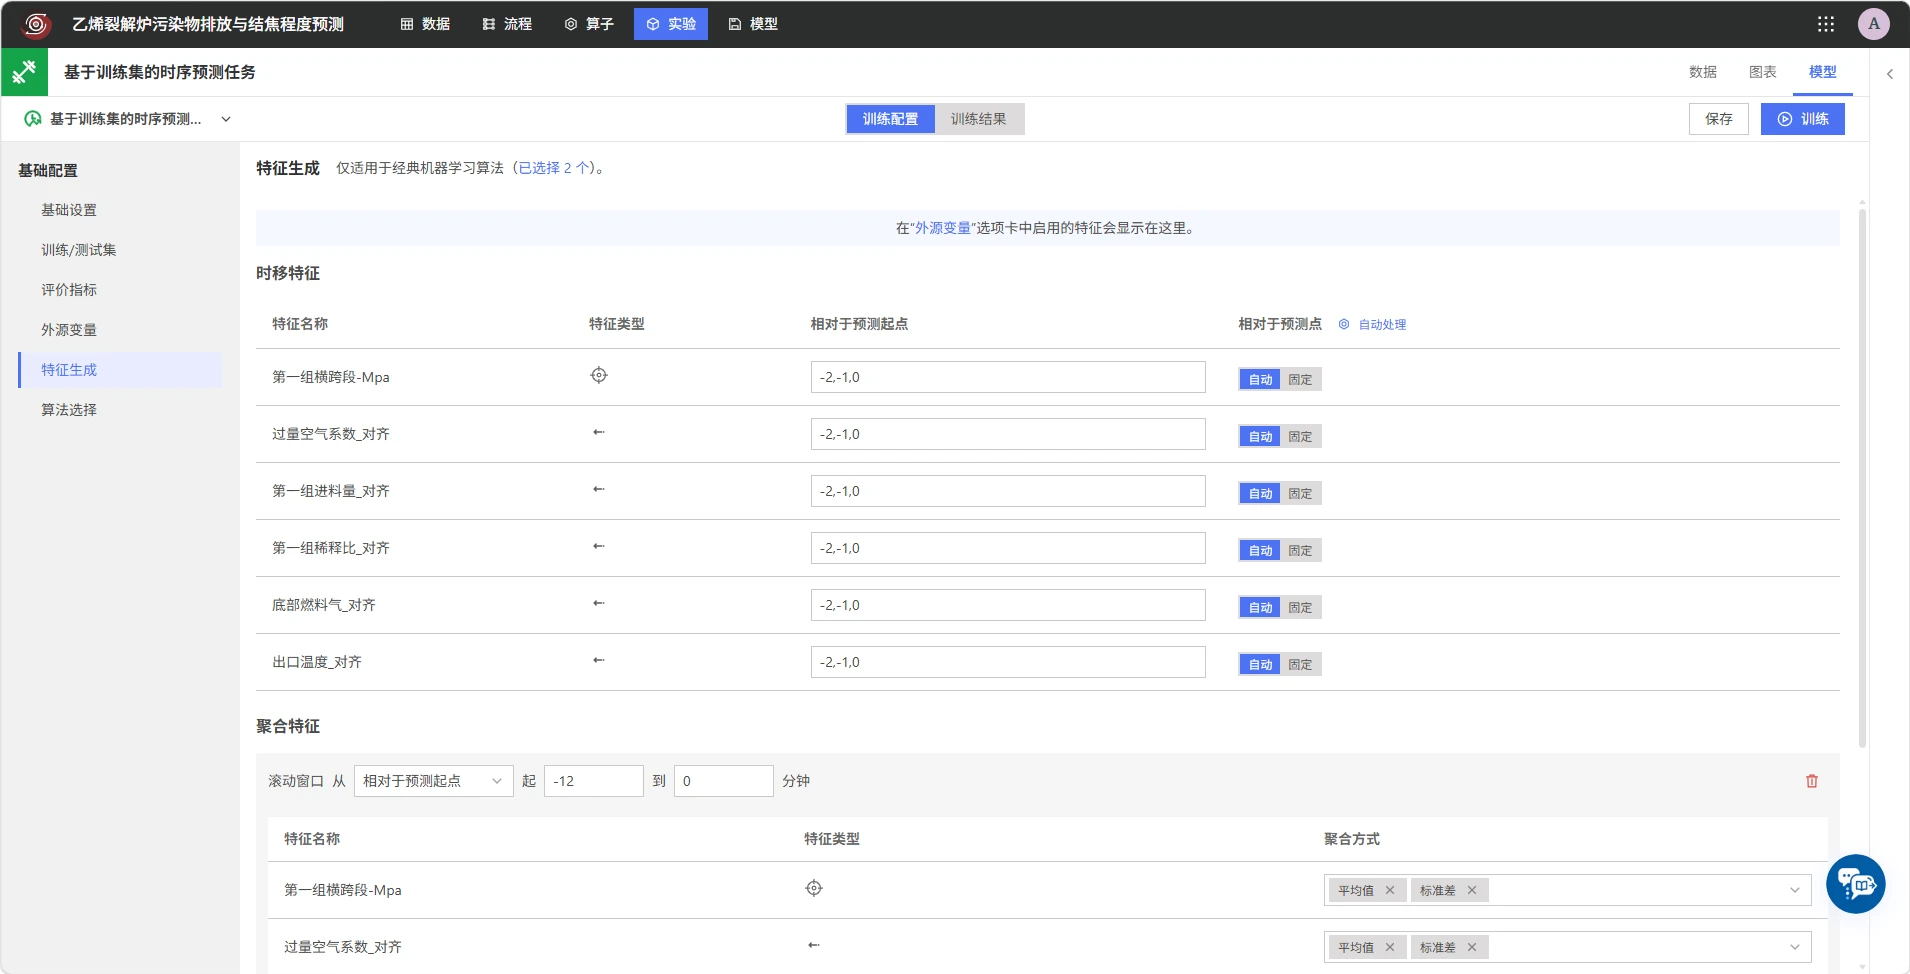Open the chat assistant floating icon
1910x974 pixels.
pyautogui.click(x=1856, y=884)
